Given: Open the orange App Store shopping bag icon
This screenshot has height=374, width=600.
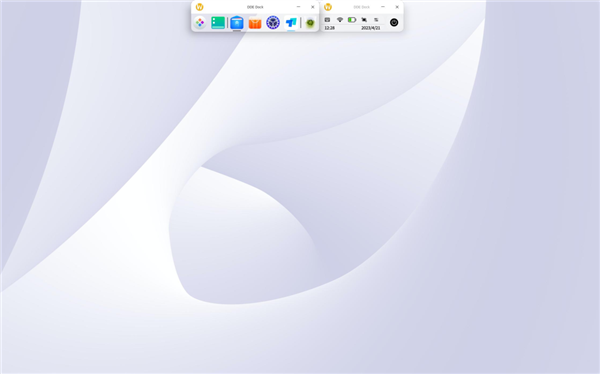Looking at the screenshot, I should (x=255, y=23).
